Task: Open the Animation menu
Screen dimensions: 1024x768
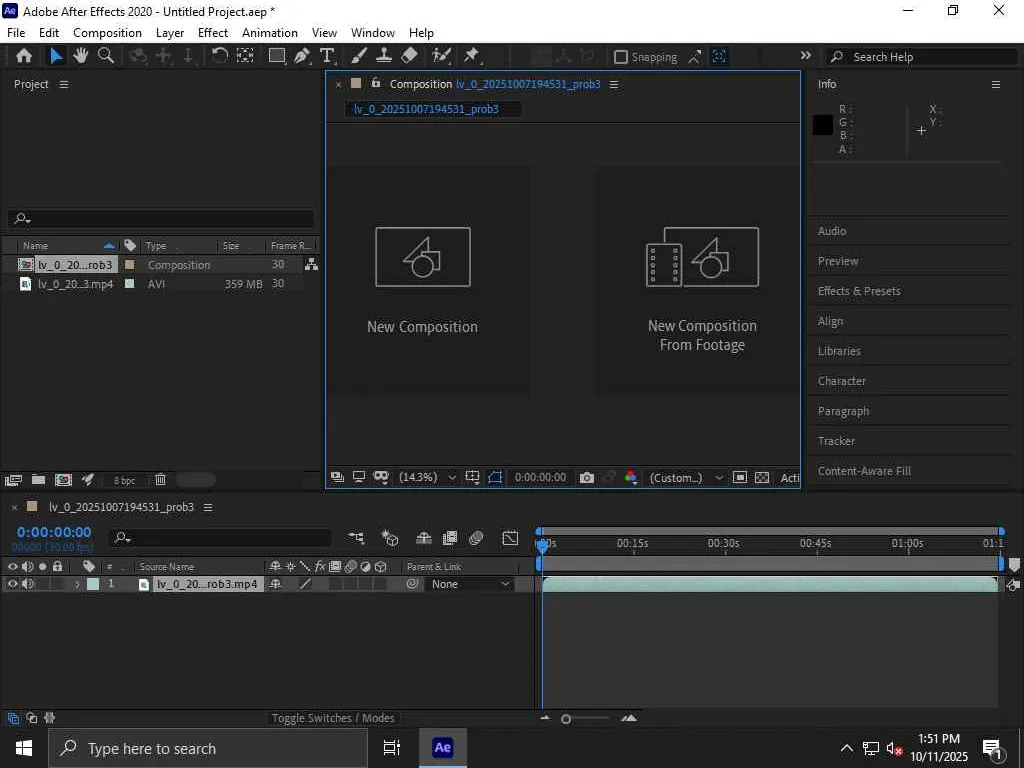Action: pos(270,33)
